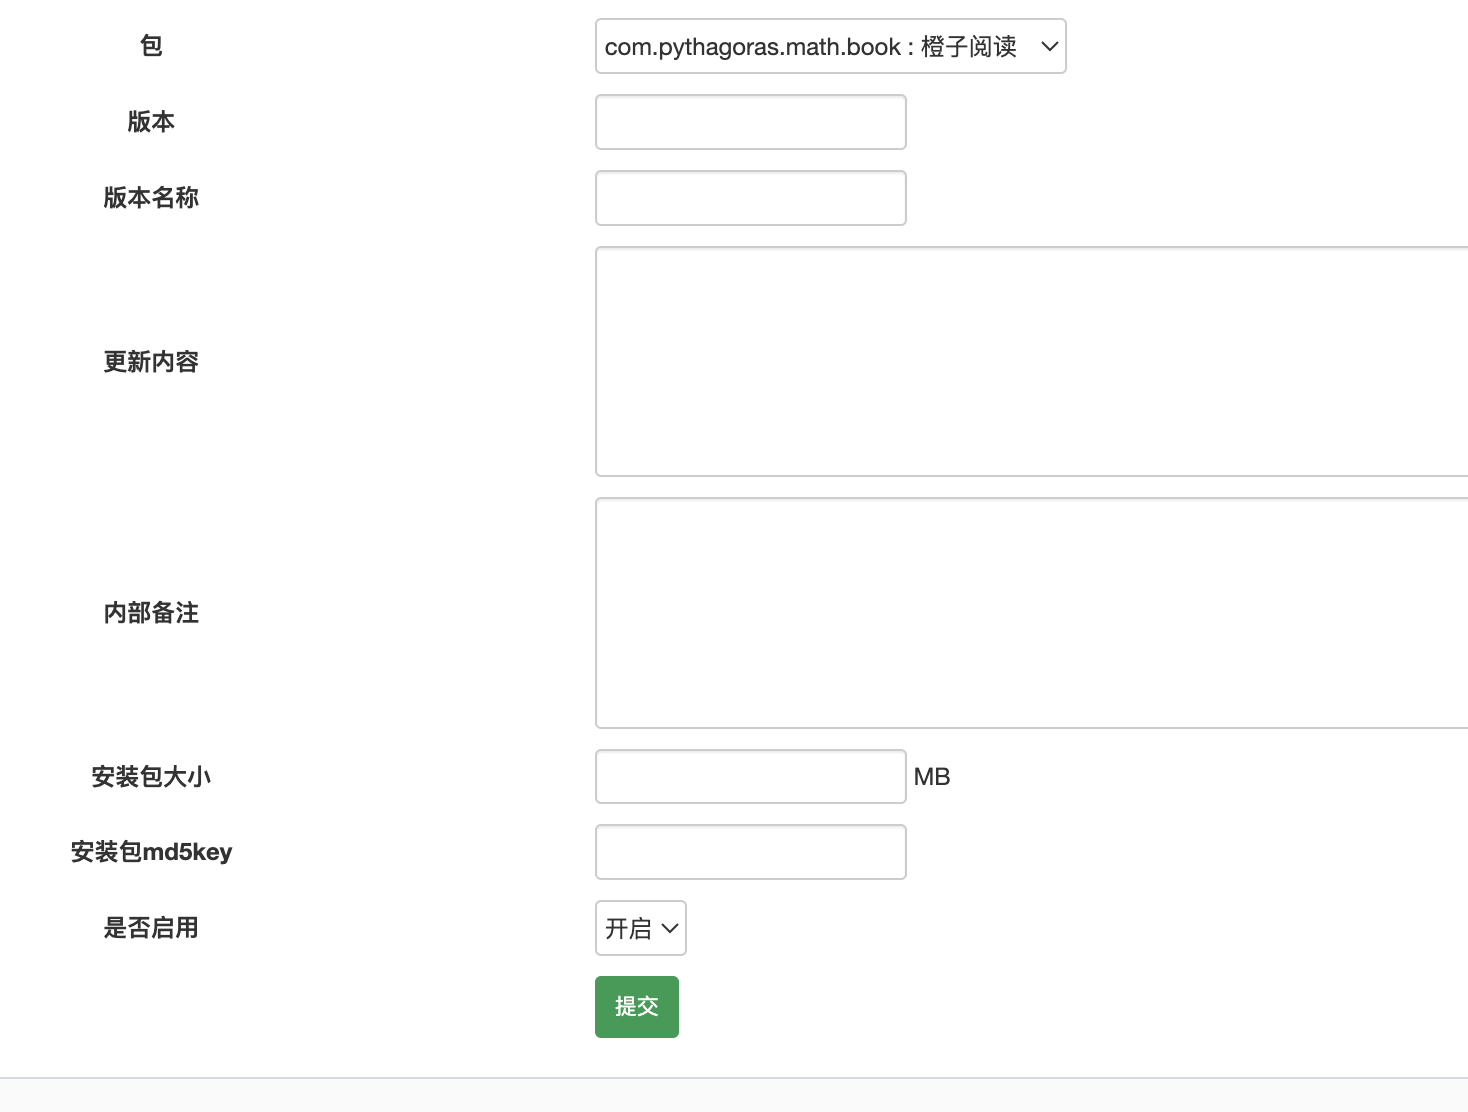
Task: Click the chevron arrow next to 开启
Action: [x=670, y=928]
